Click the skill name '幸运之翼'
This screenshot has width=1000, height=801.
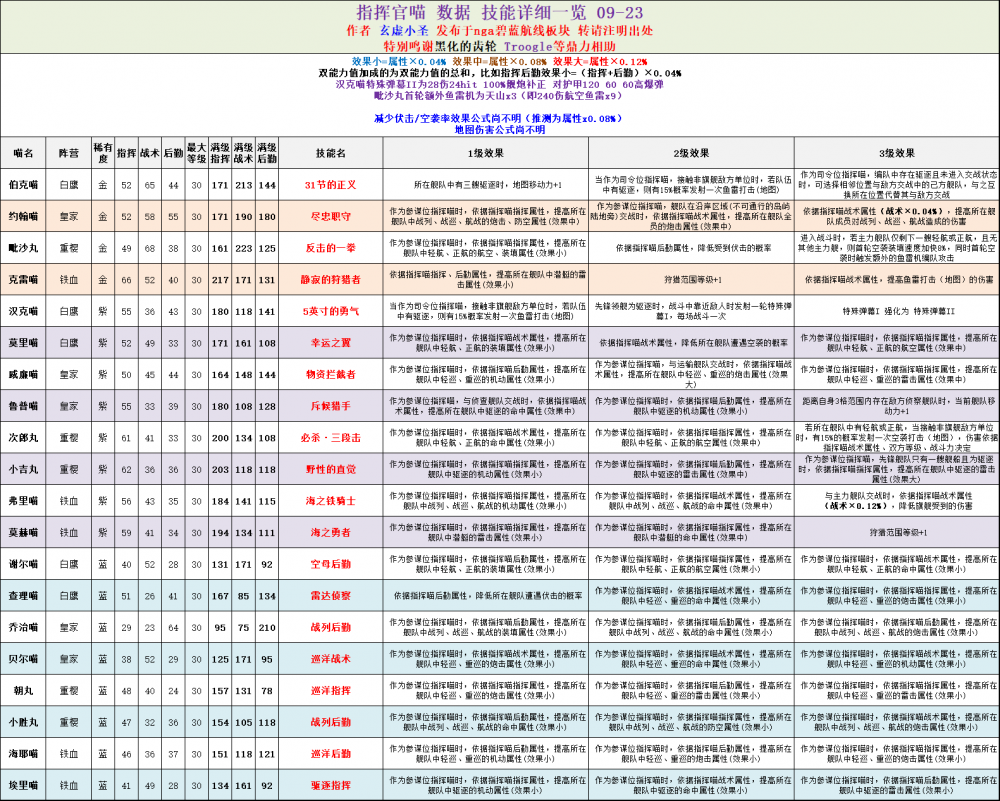coord(330,343)
